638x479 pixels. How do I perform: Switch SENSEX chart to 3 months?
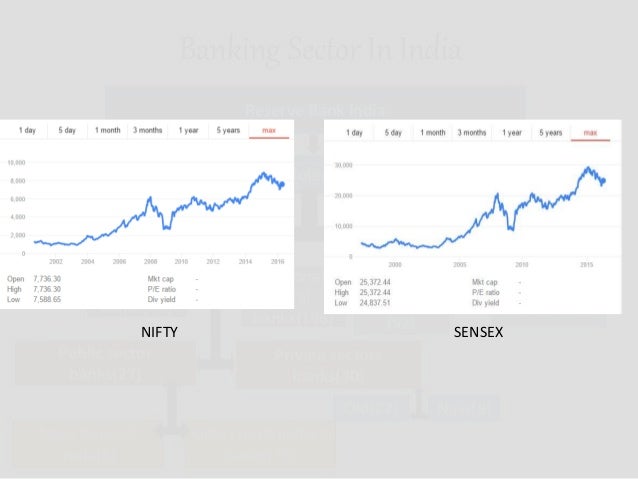[472, 133]
